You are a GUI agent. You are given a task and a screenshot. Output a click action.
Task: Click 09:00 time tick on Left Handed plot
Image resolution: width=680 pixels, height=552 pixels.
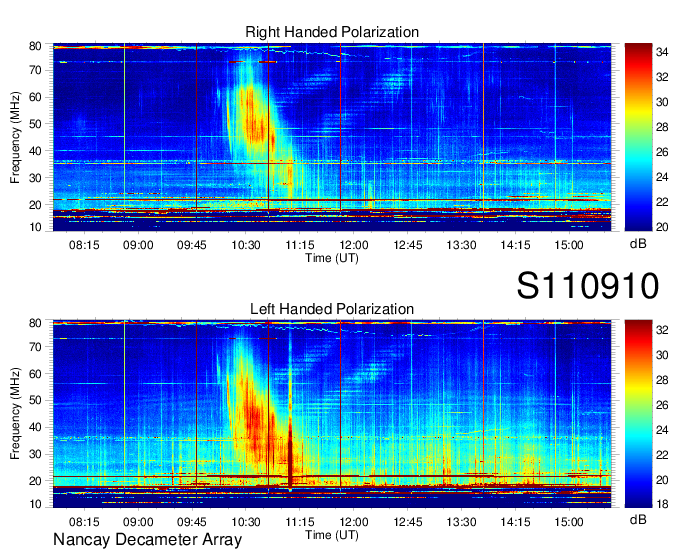pyautogui.click(x=138, y=522)
